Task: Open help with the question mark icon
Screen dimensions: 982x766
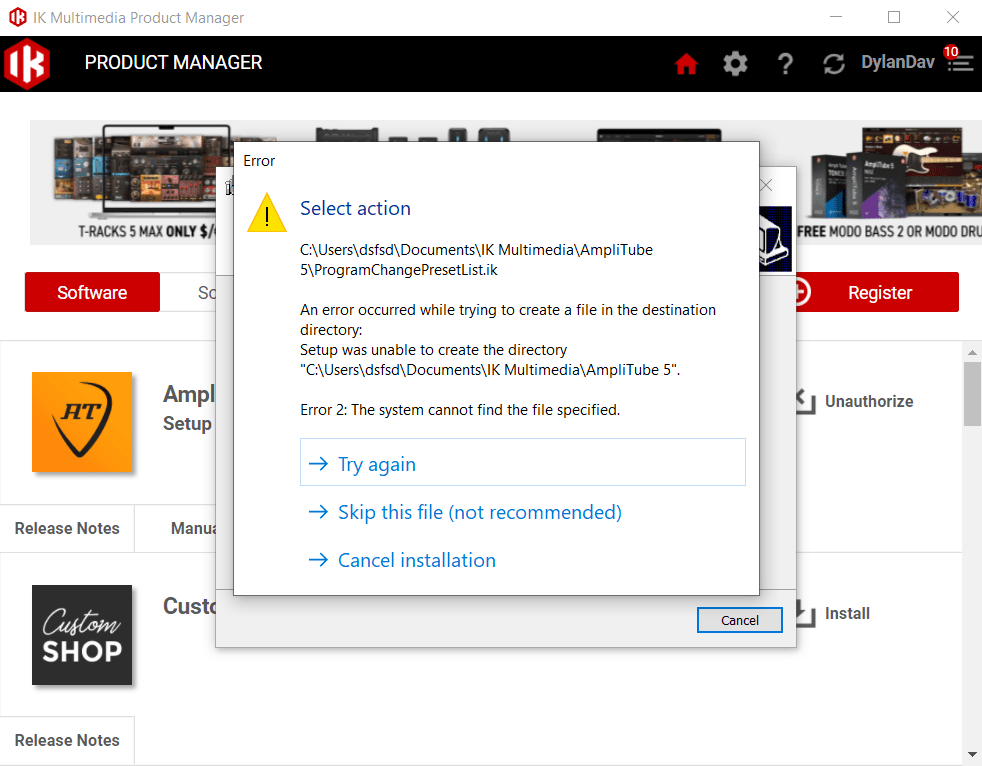Action: 785,63
